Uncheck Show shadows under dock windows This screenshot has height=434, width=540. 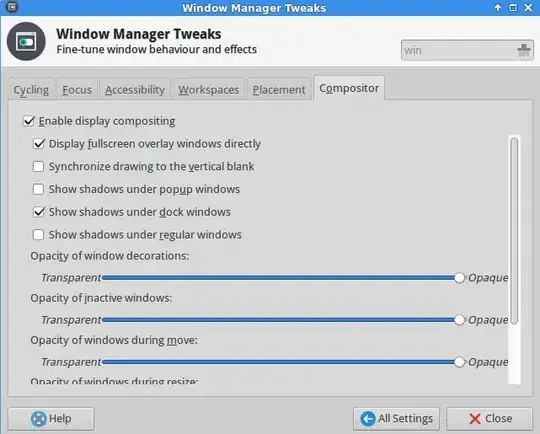(39, 212)
